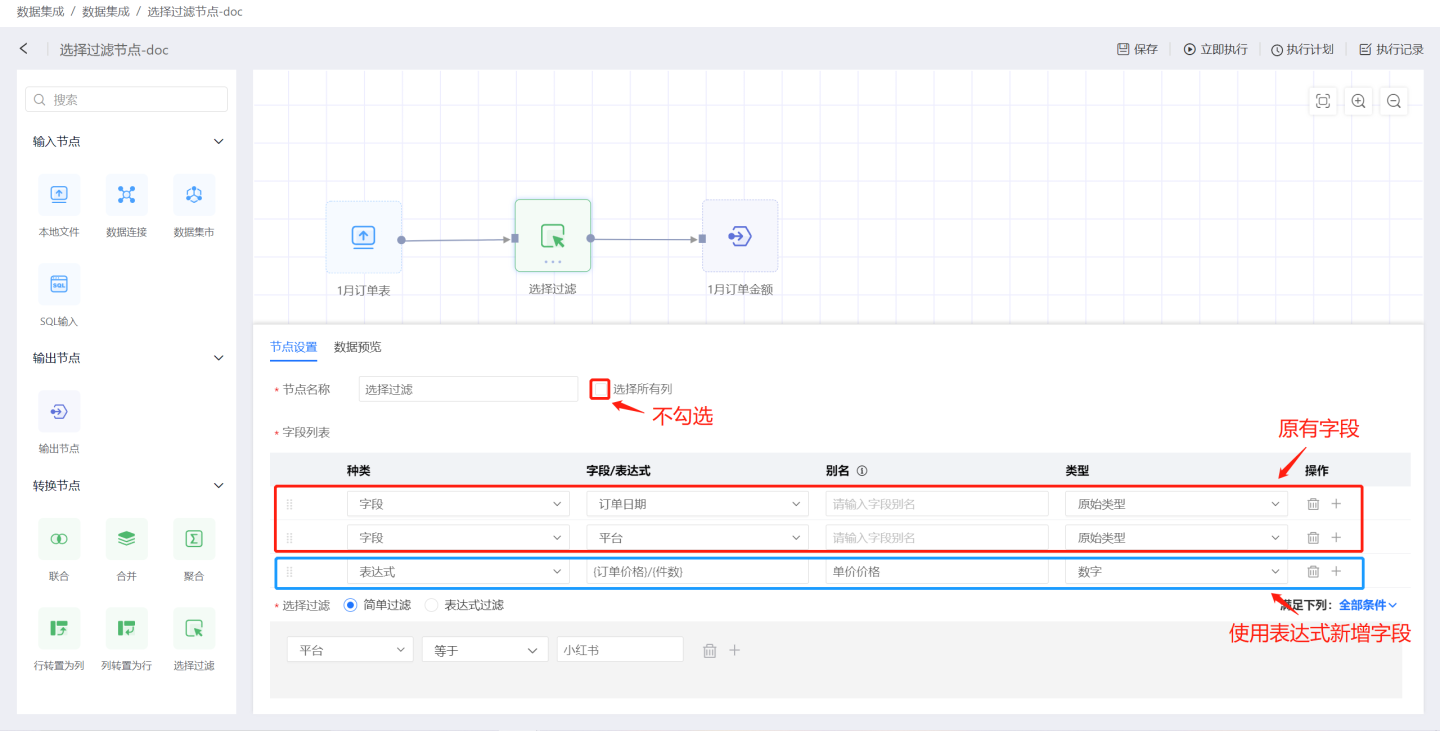1440x731 pixels.
Task: Collapse the 输入节点 section
Action: pos(218,142)
